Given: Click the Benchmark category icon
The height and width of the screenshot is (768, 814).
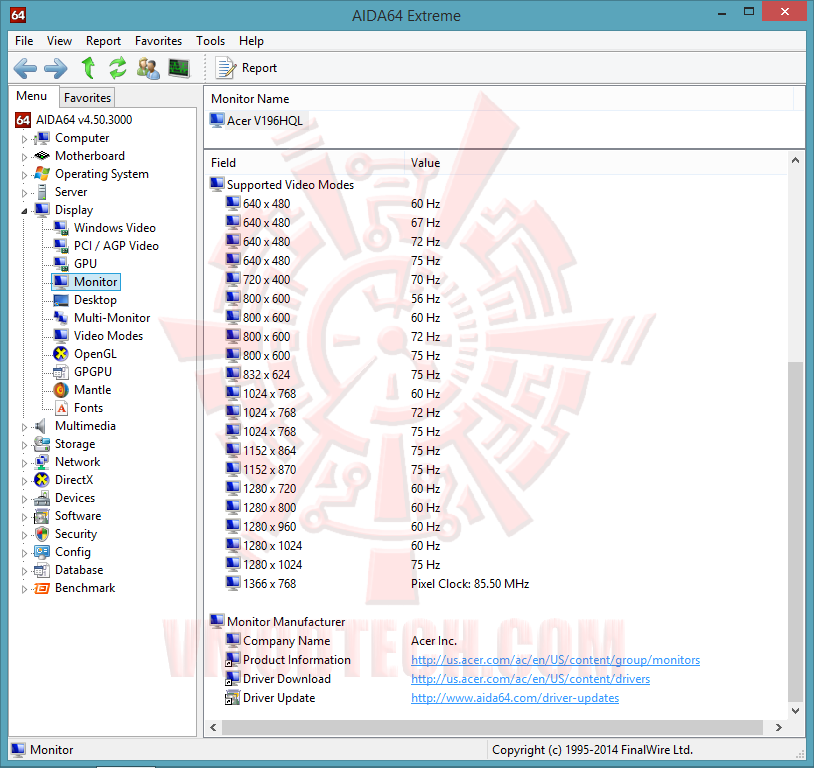Looking at the screenshot, I should pyautogui.click(x=42, y=588).
